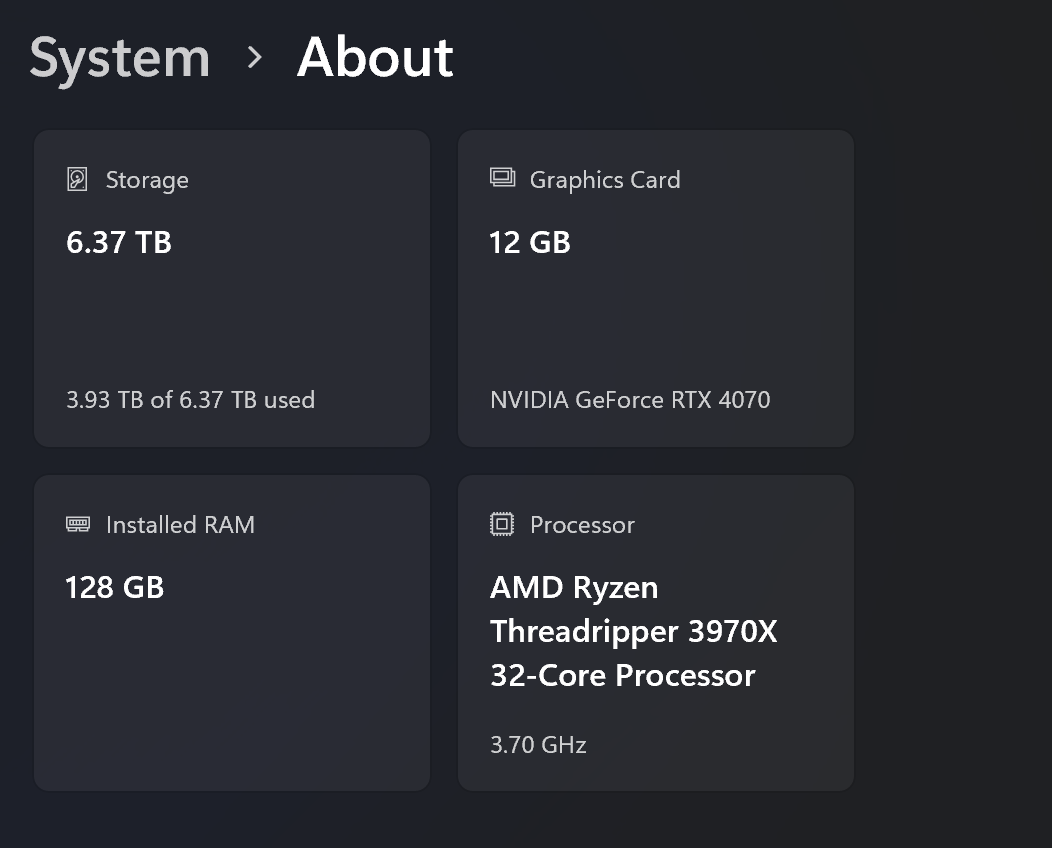
Task: Click the Storage drive icon
Action: [x=77, y=180]
